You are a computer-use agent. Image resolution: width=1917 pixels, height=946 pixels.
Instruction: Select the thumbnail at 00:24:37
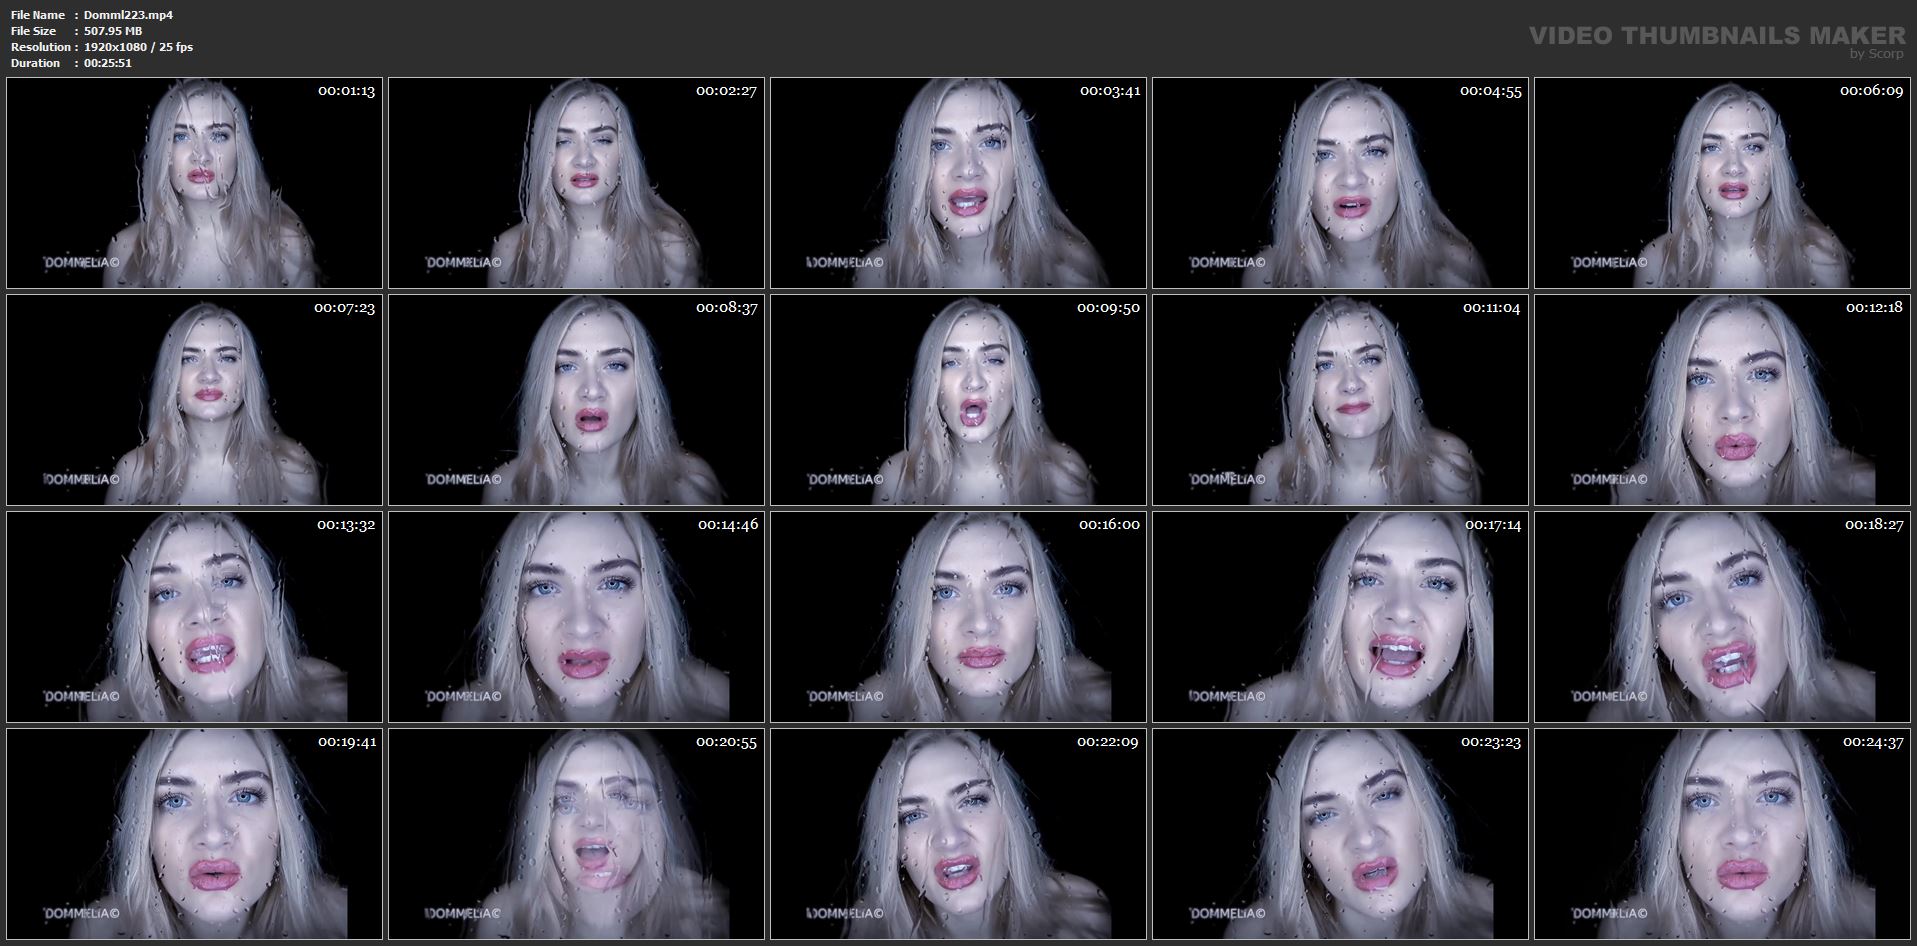[1722, 834]
